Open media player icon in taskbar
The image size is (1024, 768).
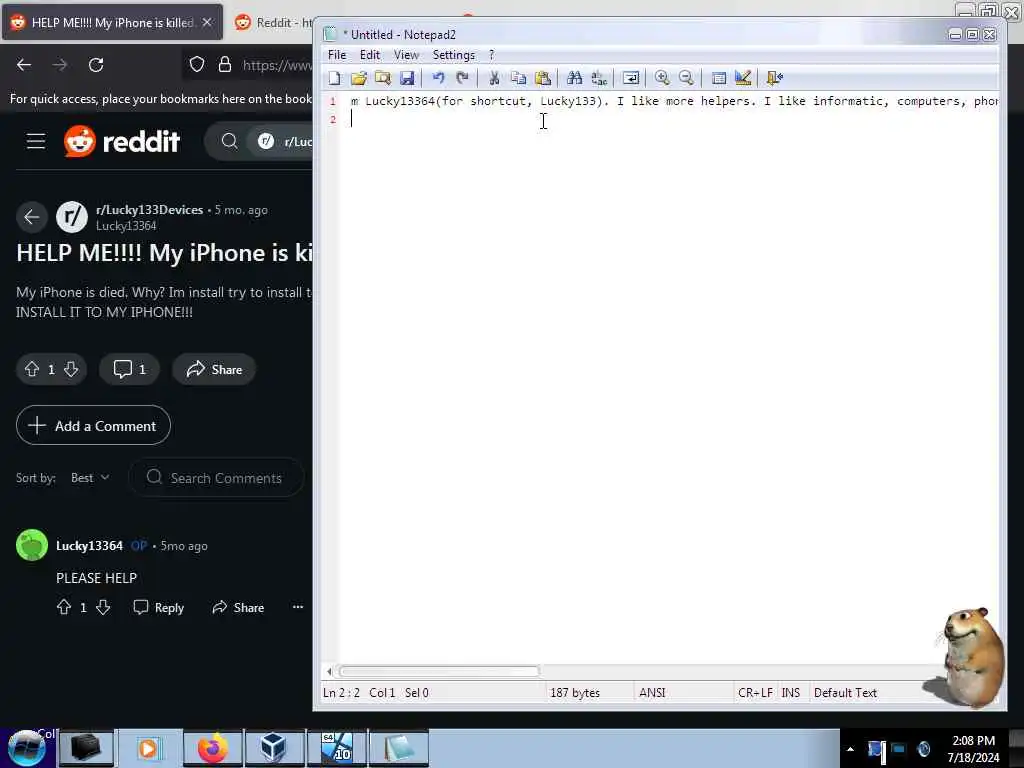(x=148, y=748)
